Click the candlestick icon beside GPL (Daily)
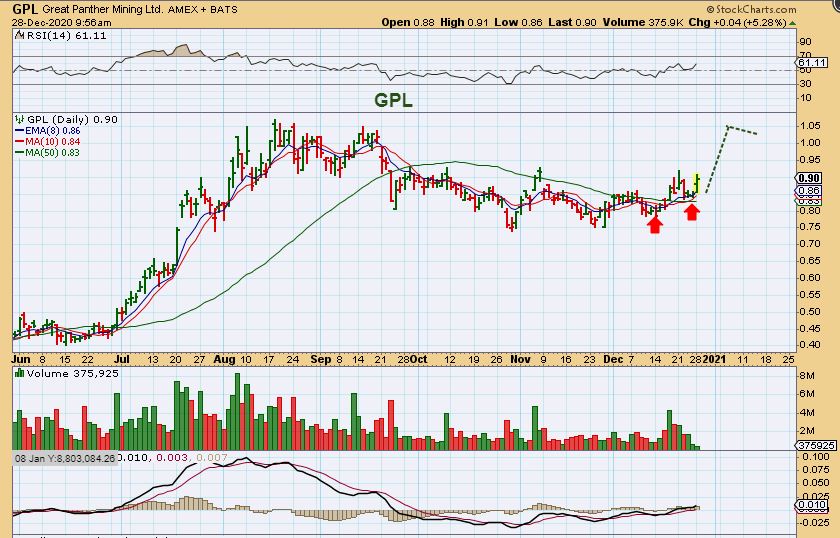 click(20, 119)
